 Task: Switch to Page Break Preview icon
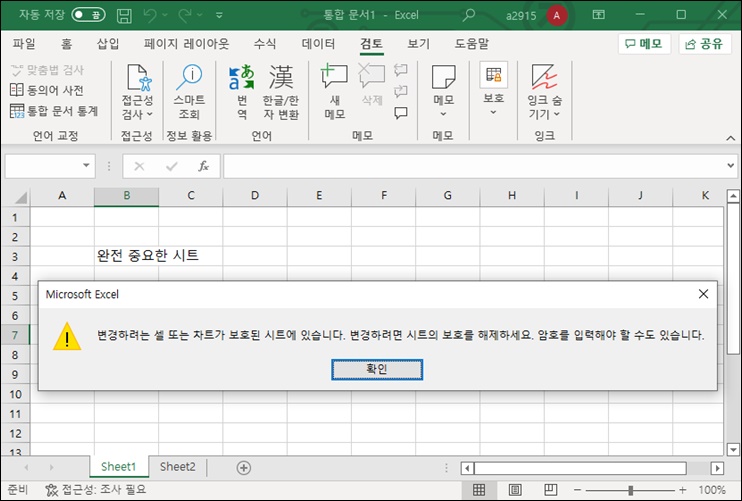pos(550,490)
